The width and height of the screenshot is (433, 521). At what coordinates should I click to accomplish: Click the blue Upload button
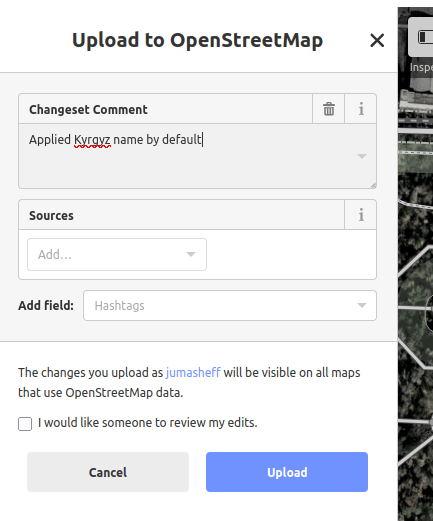(x=287, y=472)
